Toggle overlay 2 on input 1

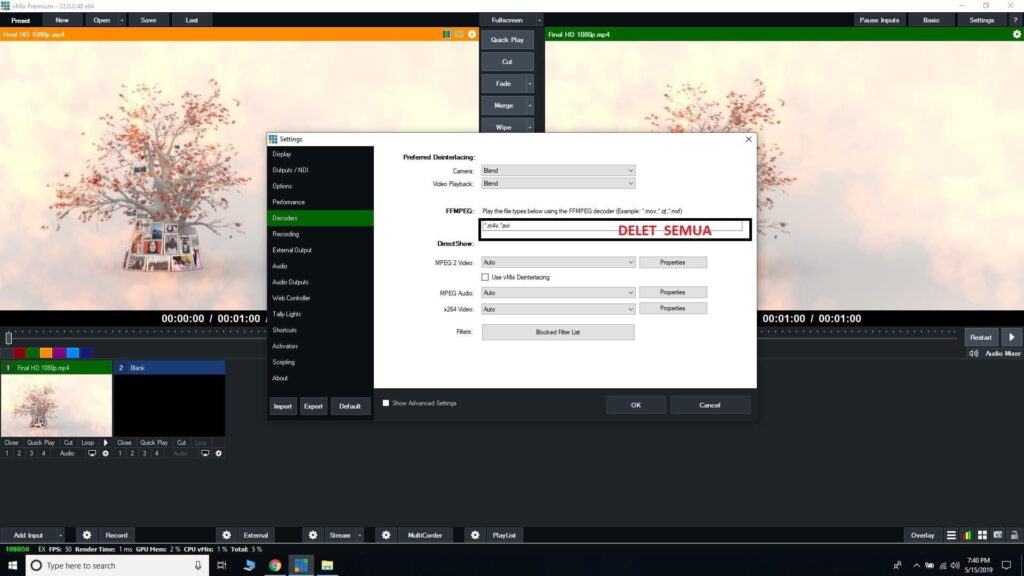tap(19, 453)
